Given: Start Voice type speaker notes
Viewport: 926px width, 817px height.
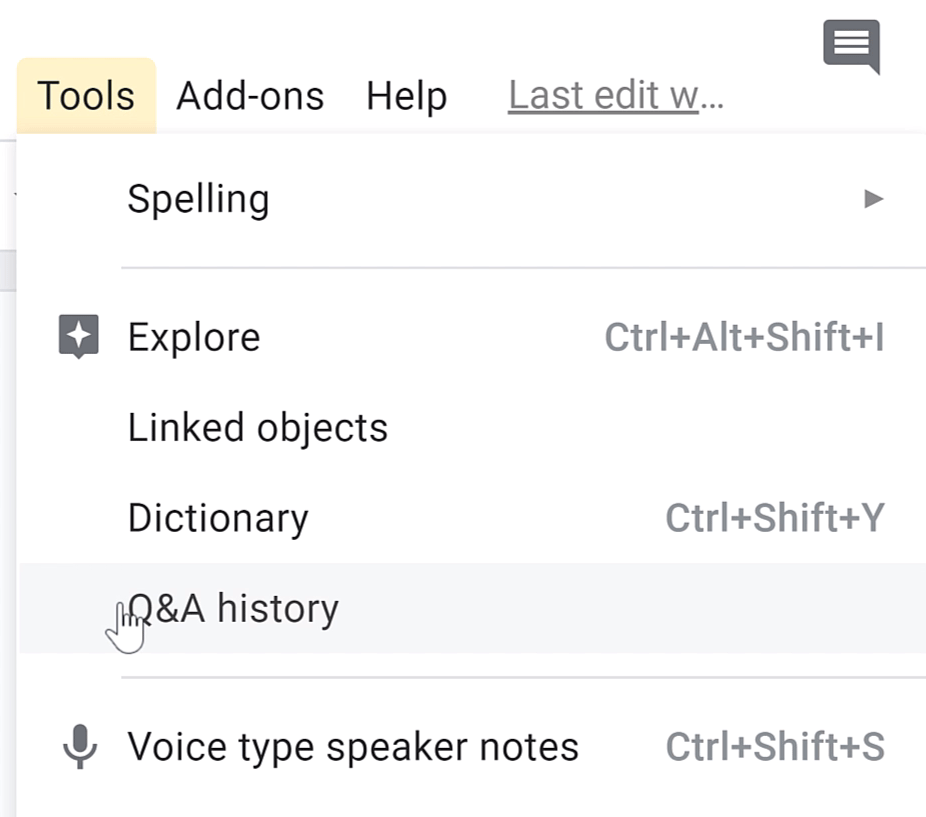Looking at the screenshot, I should click(x=471, y=747).
